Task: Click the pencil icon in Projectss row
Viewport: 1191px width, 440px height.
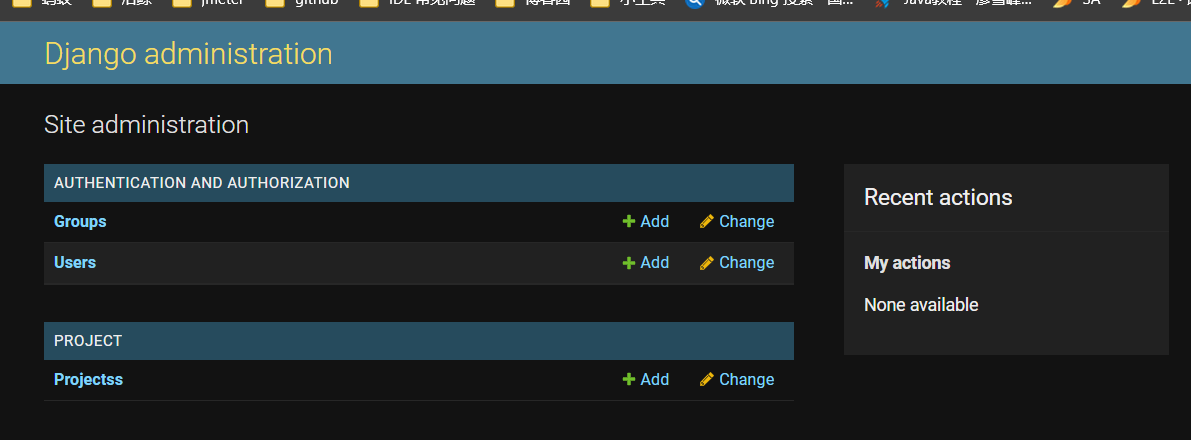Action: (x=706, y=379)
